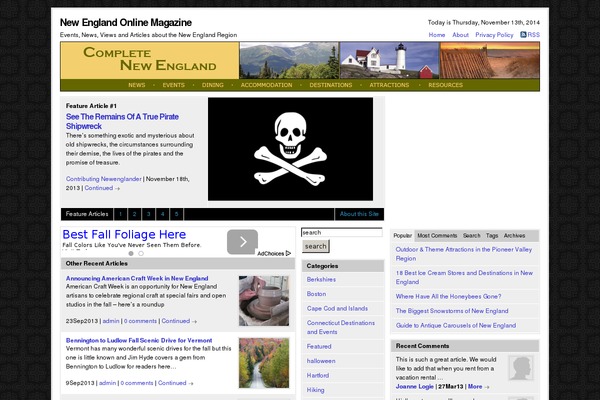
Task: Open Biggest Snowstorms of New England
Action: click(x=452, y=311)
